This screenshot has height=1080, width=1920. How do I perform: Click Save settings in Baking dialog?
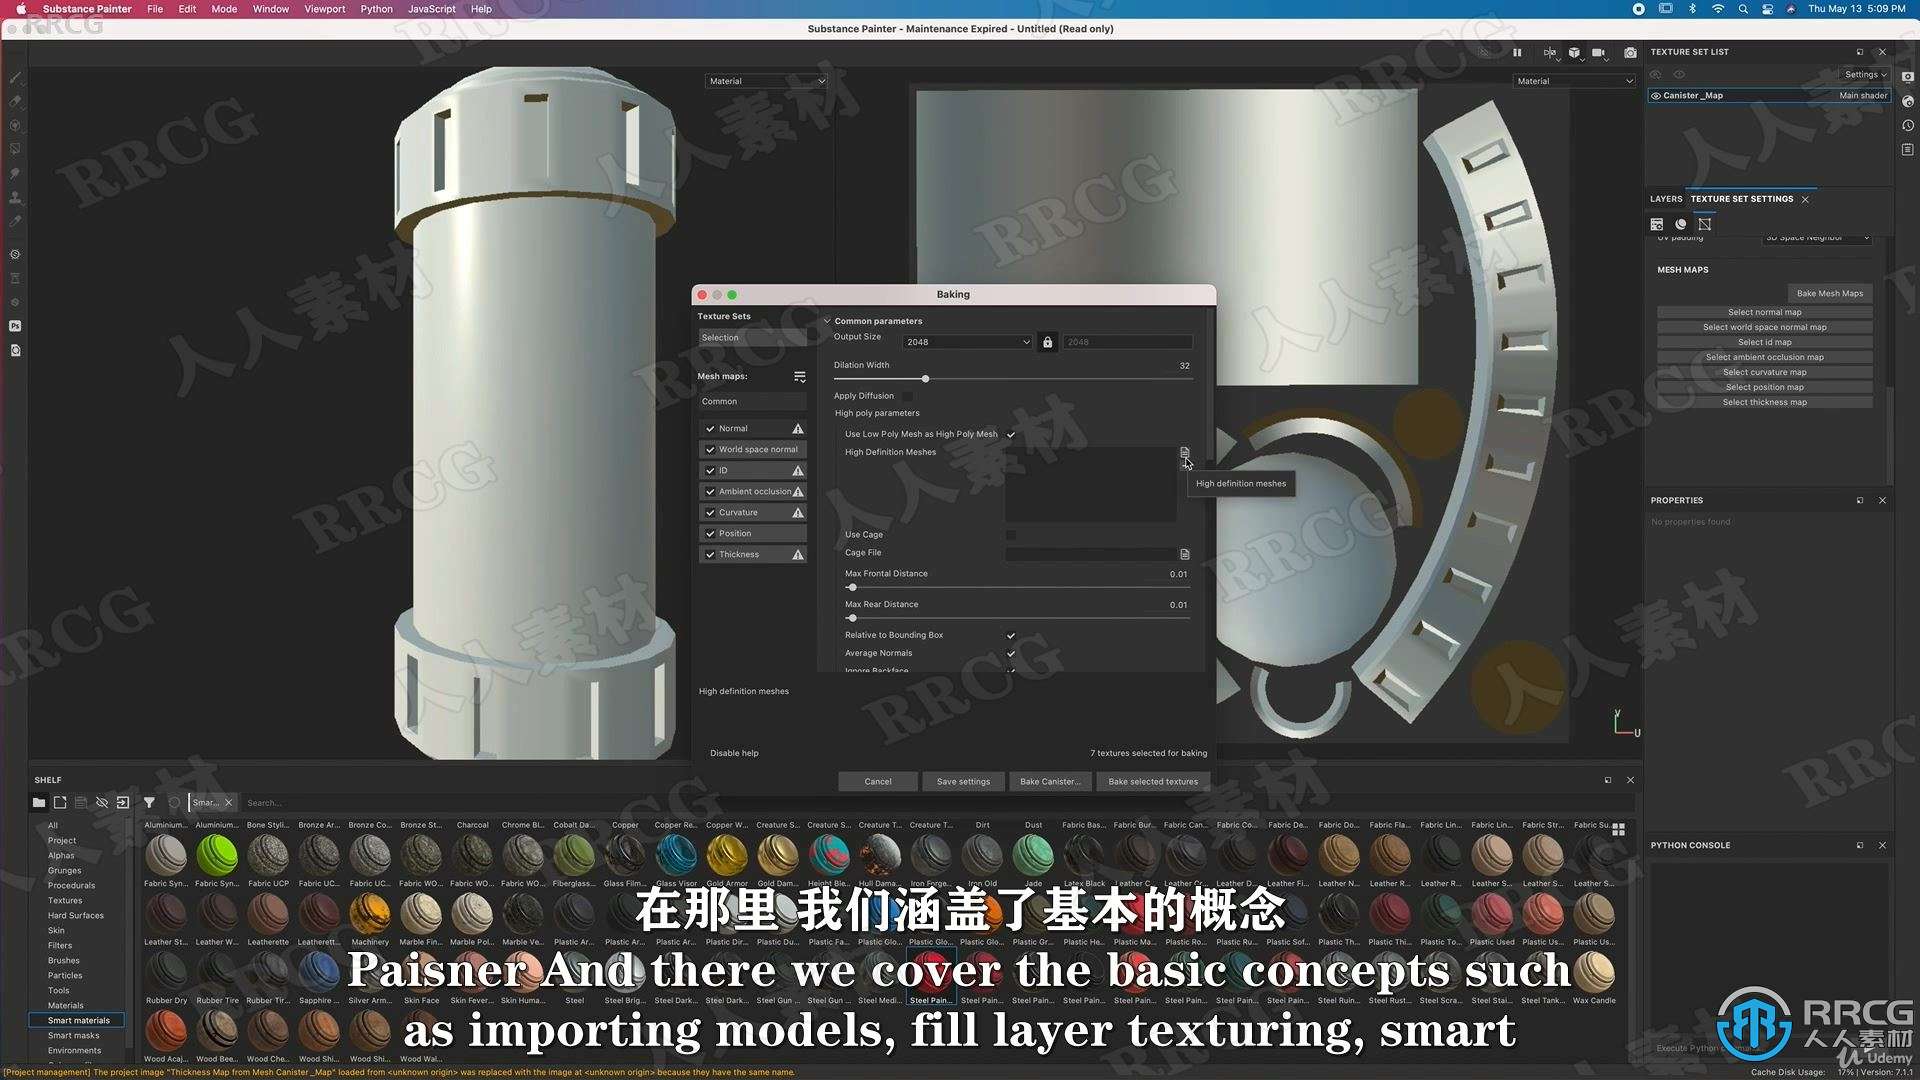coord(963,781)
